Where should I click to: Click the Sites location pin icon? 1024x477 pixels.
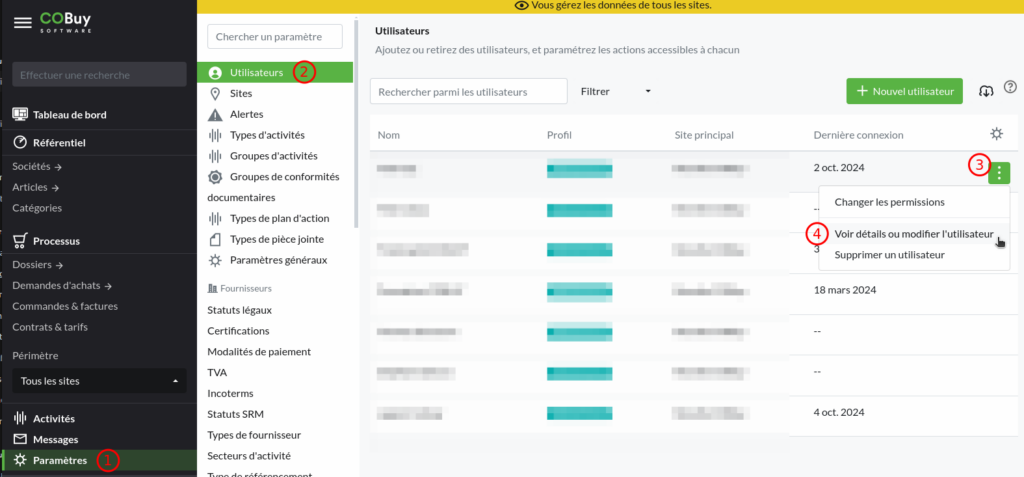coord(215,93)
